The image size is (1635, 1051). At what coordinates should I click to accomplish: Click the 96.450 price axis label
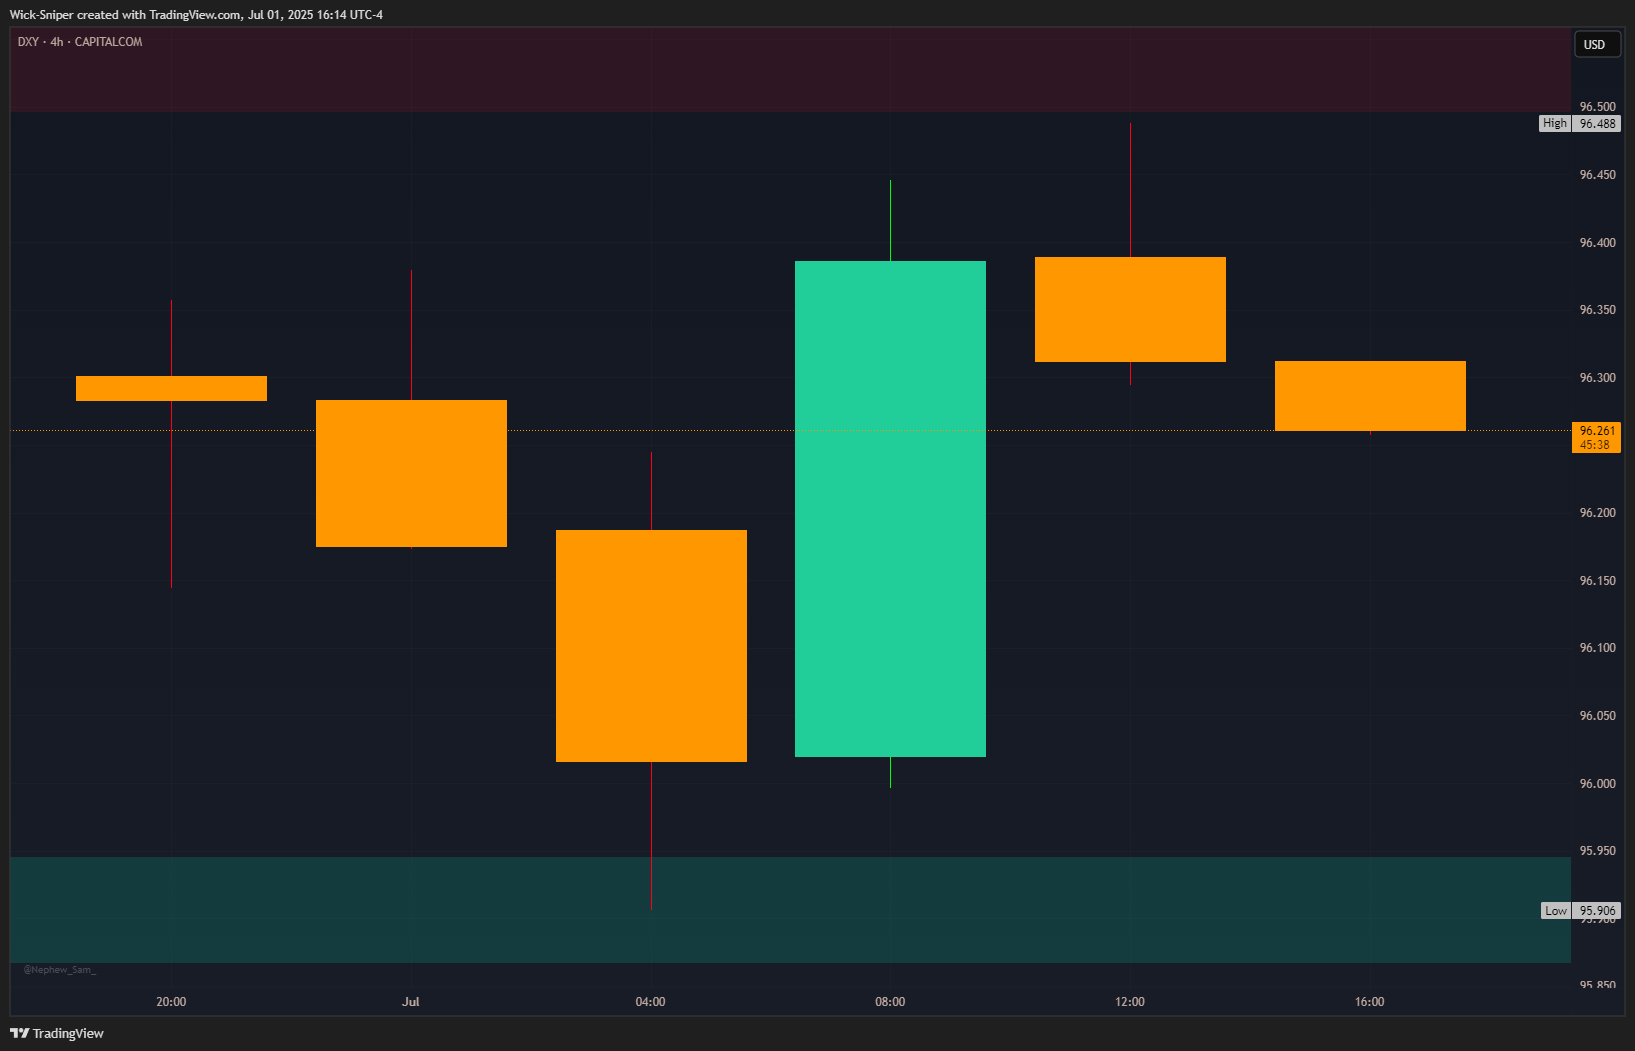coord(1597,175)
